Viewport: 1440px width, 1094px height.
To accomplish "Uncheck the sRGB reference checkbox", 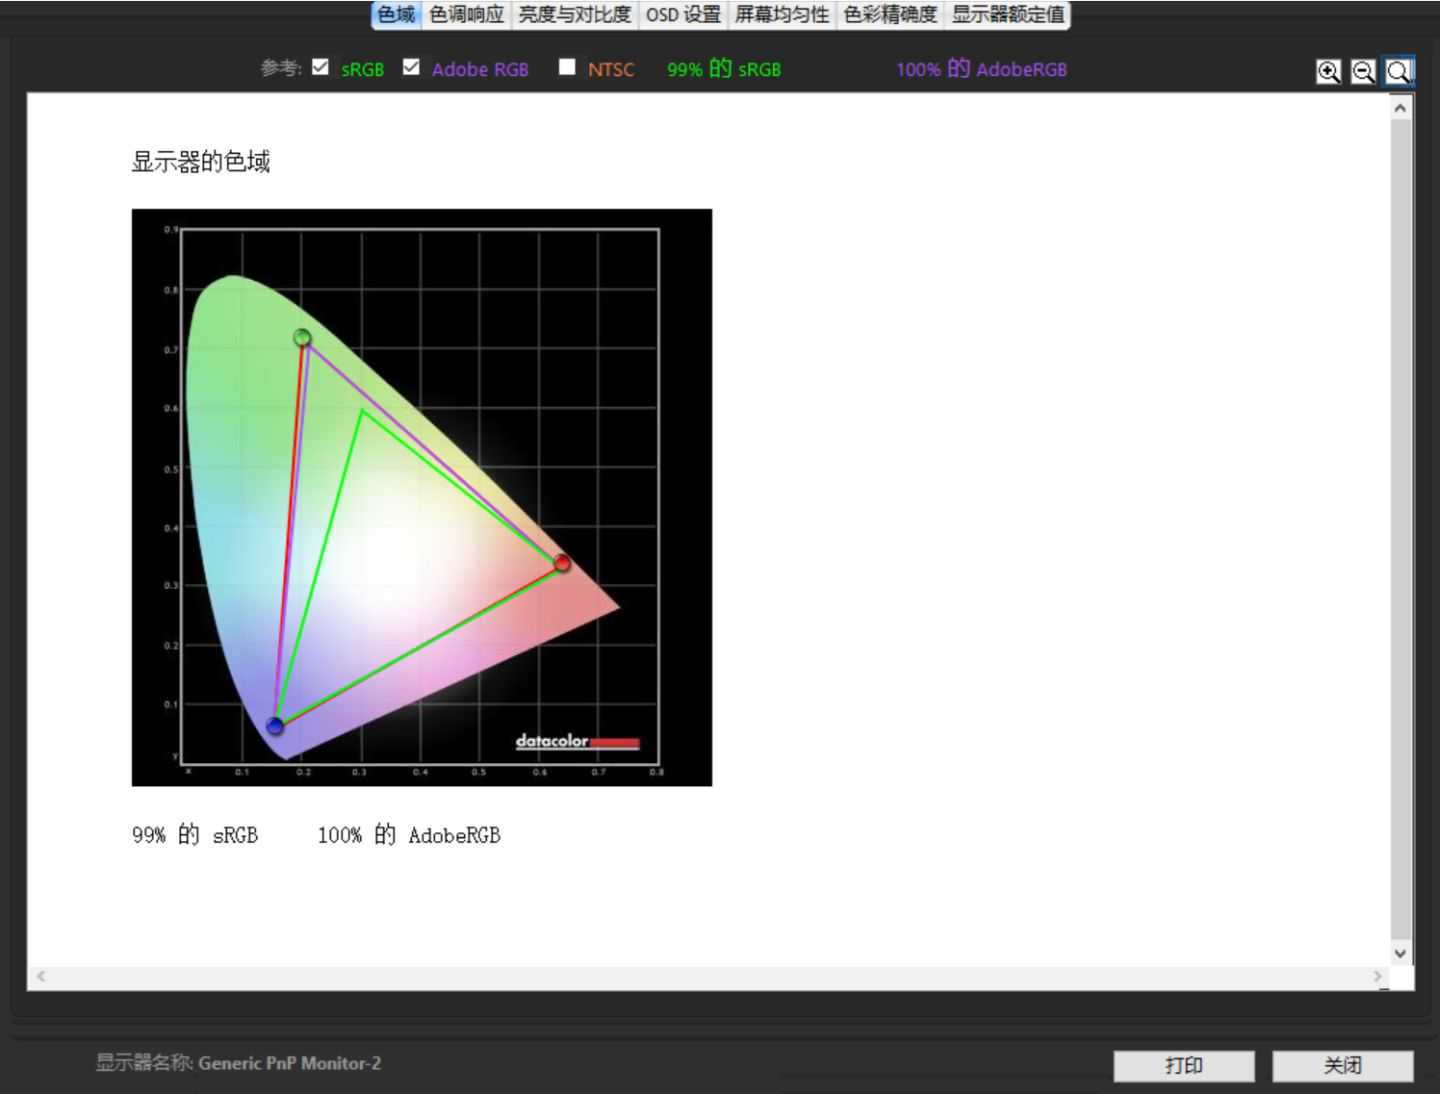I will pyautogui.click(x=320, y=67).
